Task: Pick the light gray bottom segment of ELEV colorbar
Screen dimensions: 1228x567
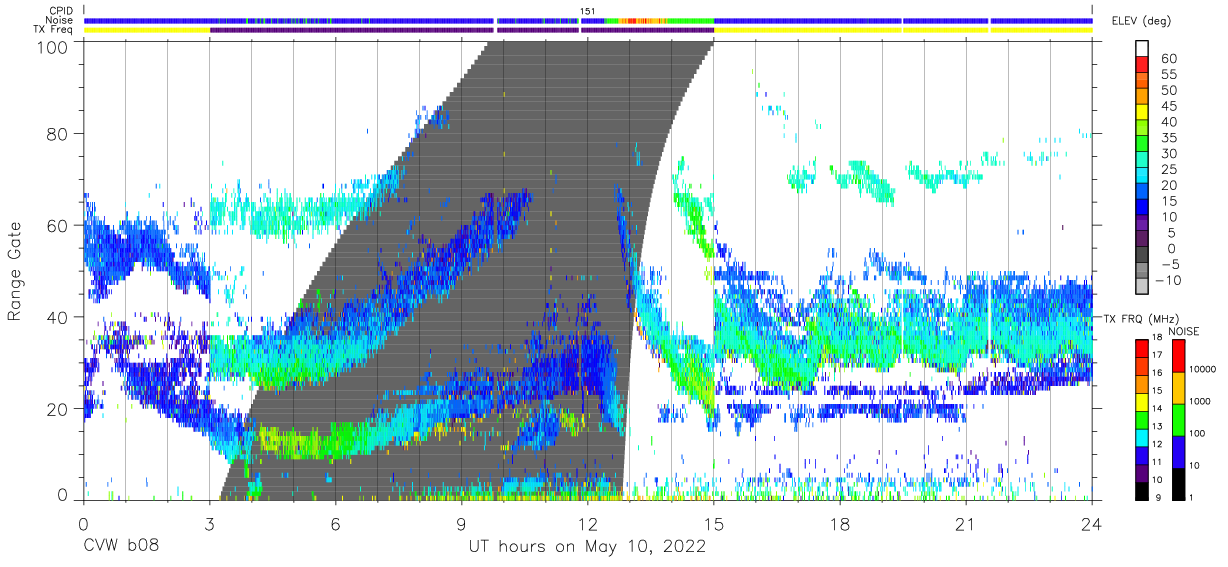Action: tap(1142, 287)
